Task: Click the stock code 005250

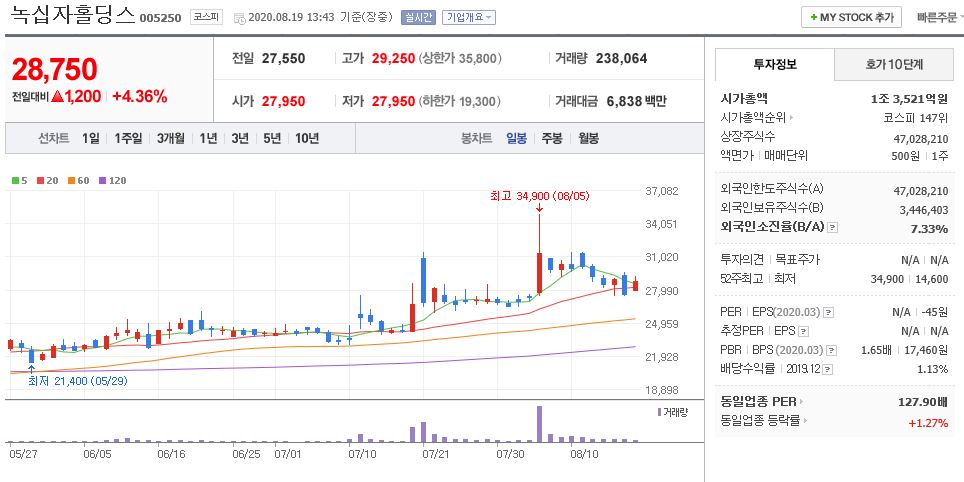Action: click(160, 18)
